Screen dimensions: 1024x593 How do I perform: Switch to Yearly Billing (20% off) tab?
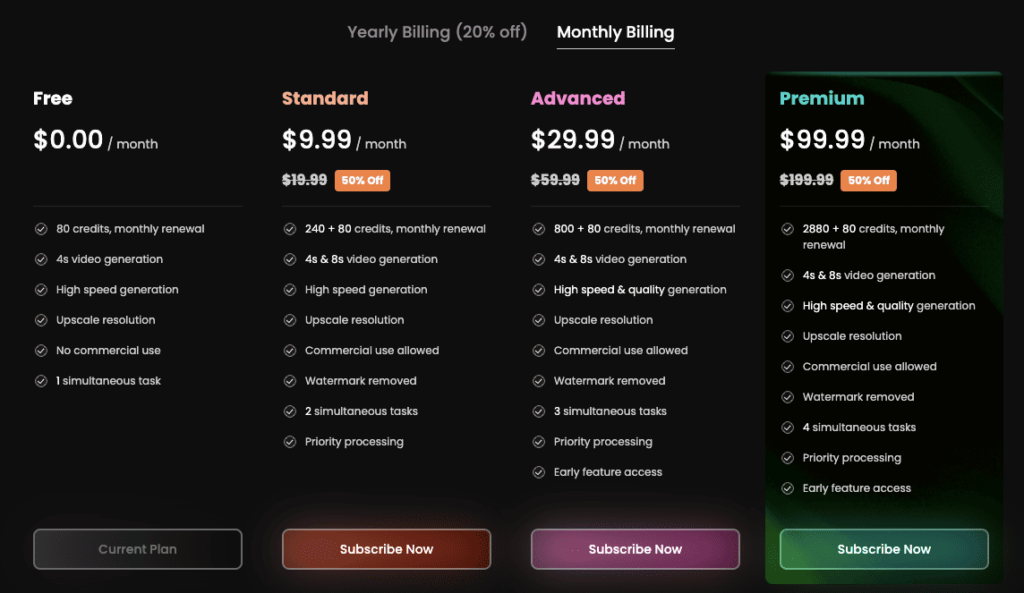pos(437,32)
